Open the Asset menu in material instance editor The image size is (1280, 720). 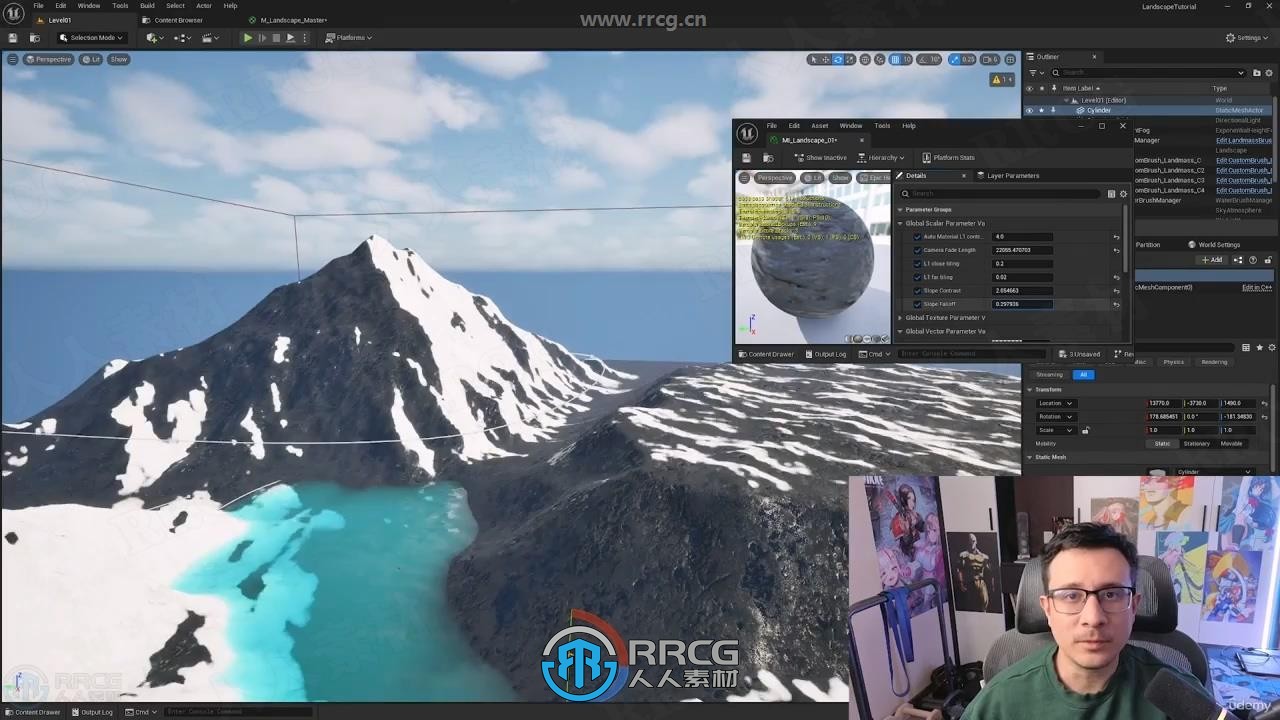pyautogui.click(x=820, y=126)
